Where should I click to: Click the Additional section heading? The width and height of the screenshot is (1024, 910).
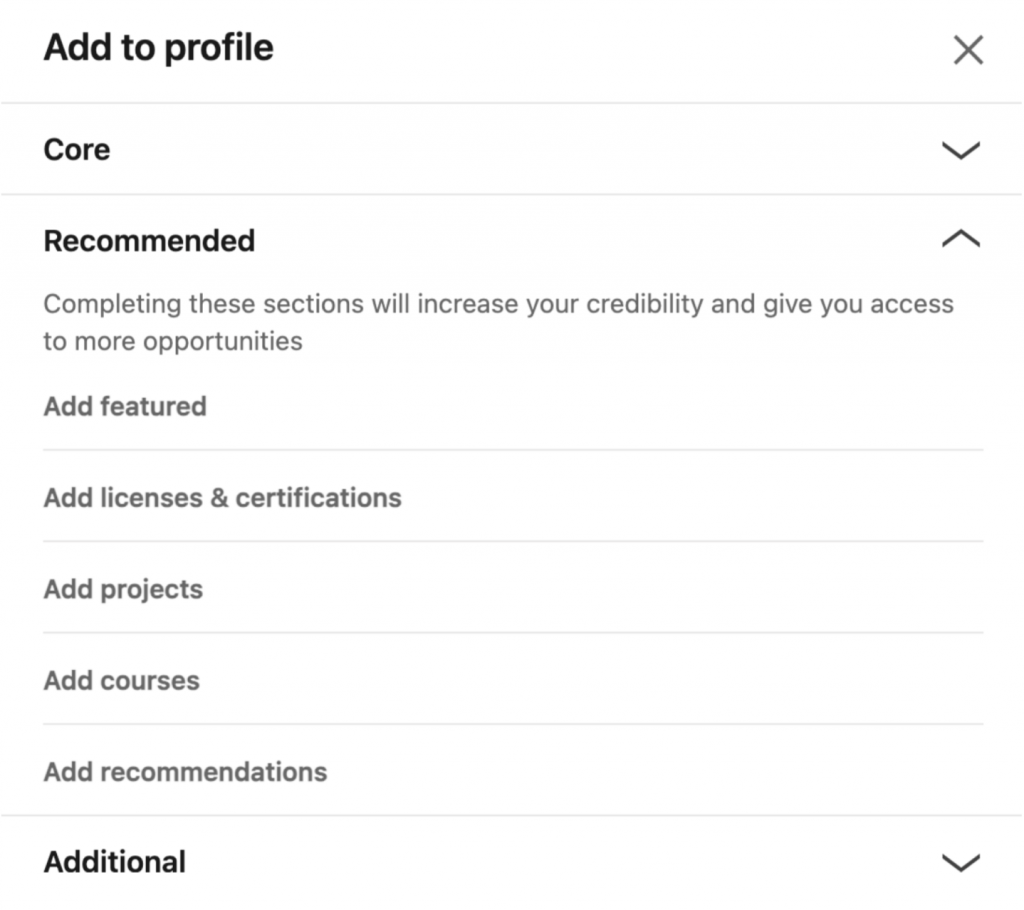tap(115, 862)
